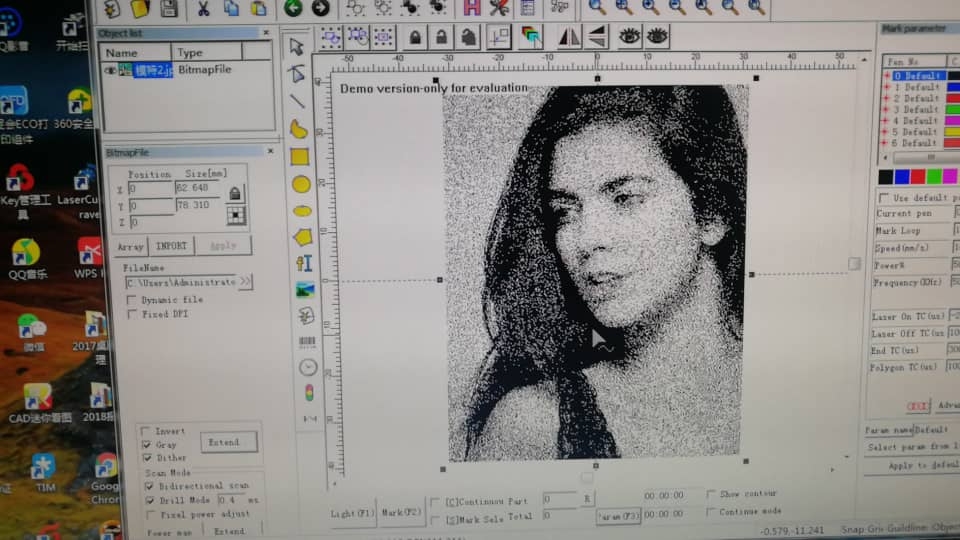Select the Ellipse tool

pos(302,211)
